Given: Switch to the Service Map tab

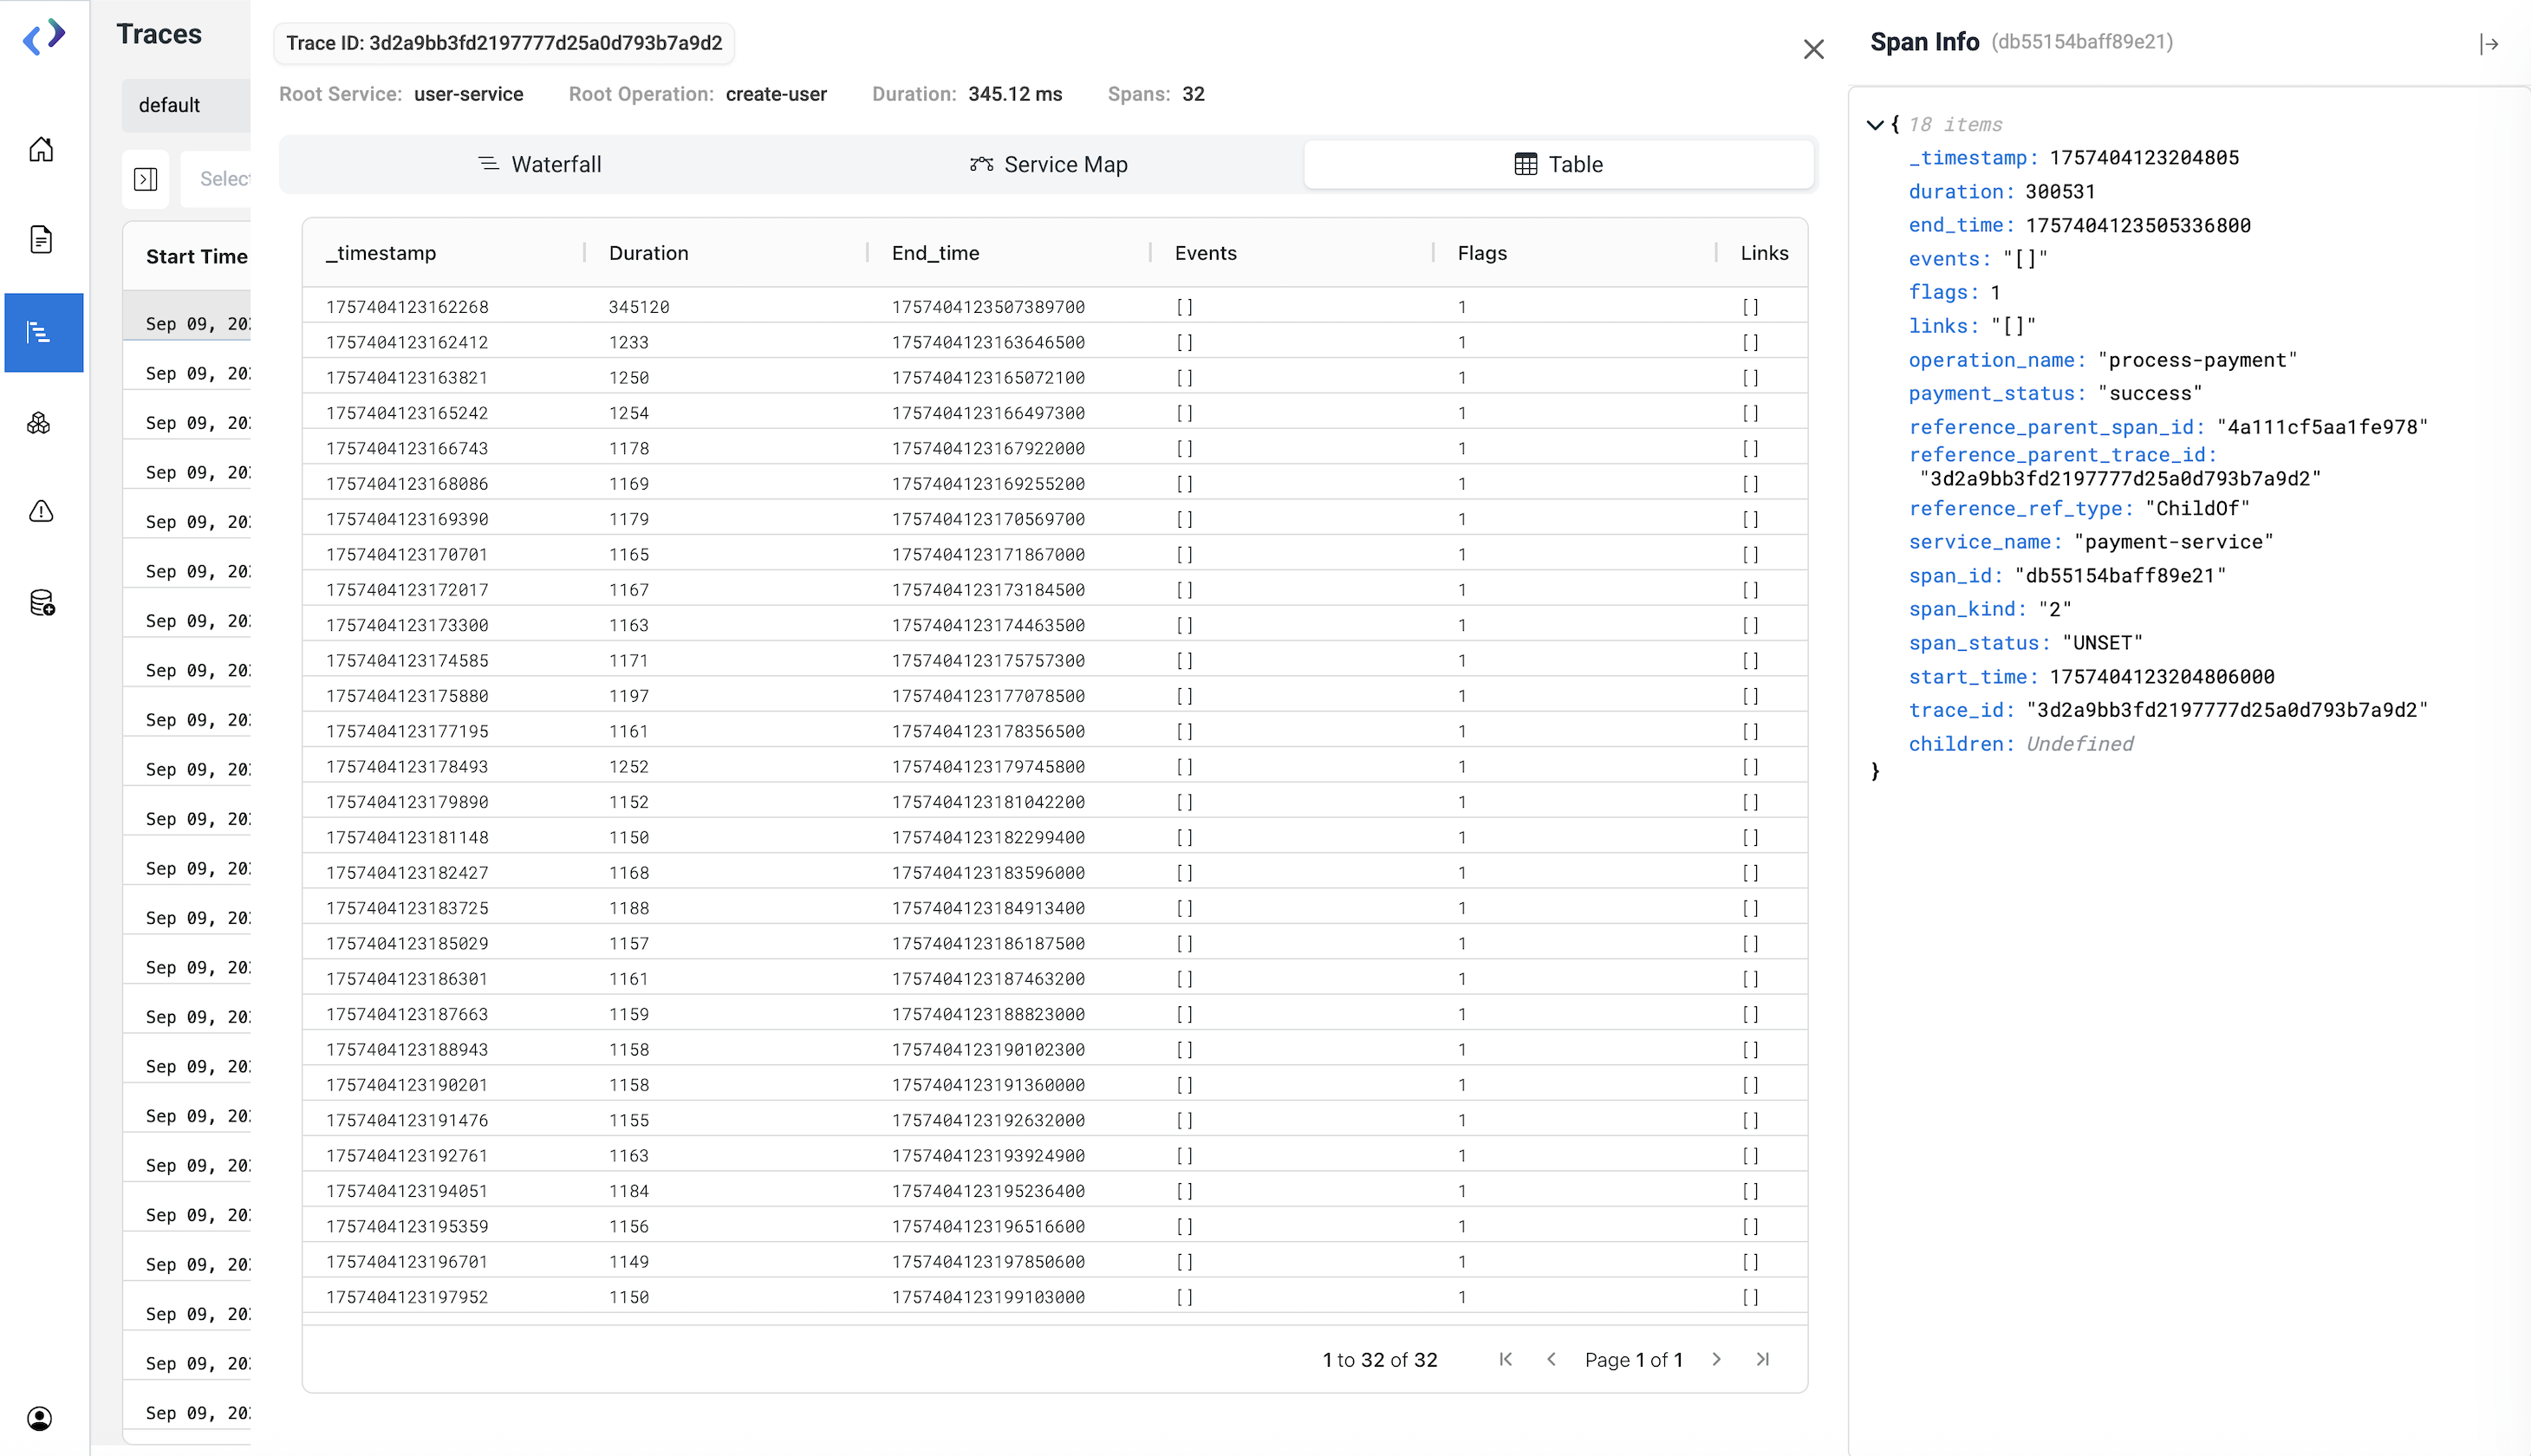Looking at the screenshot, I should point(1049,164).
